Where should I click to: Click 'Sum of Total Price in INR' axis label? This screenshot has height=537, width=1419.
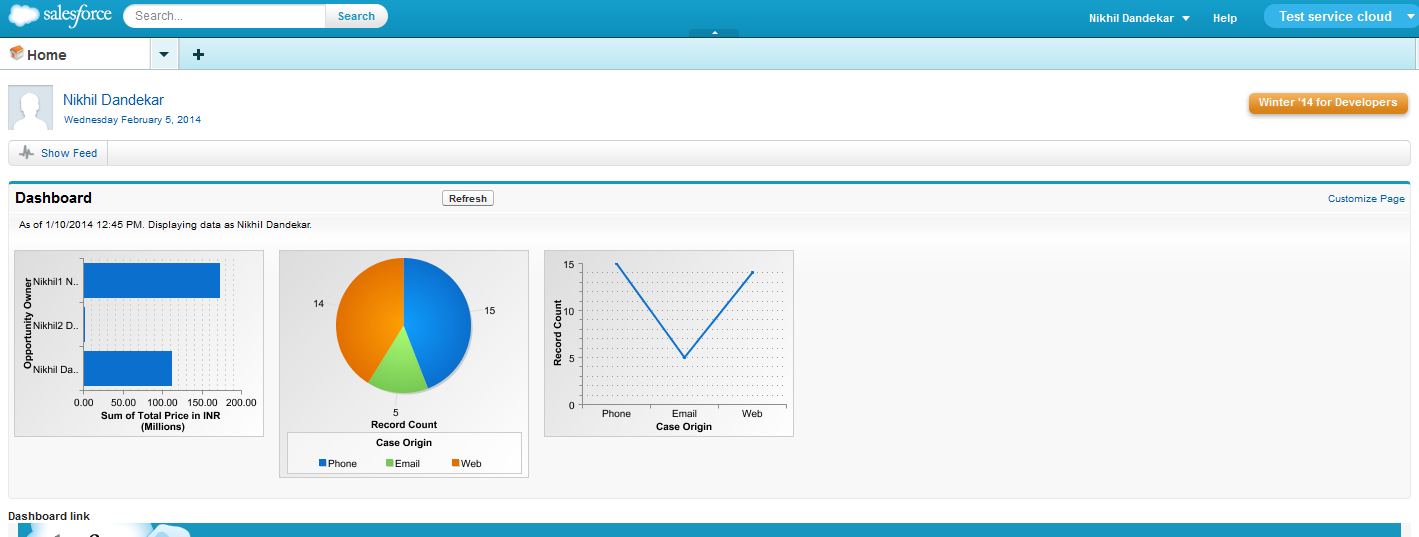pyautogui.click(x=161, y=415)
